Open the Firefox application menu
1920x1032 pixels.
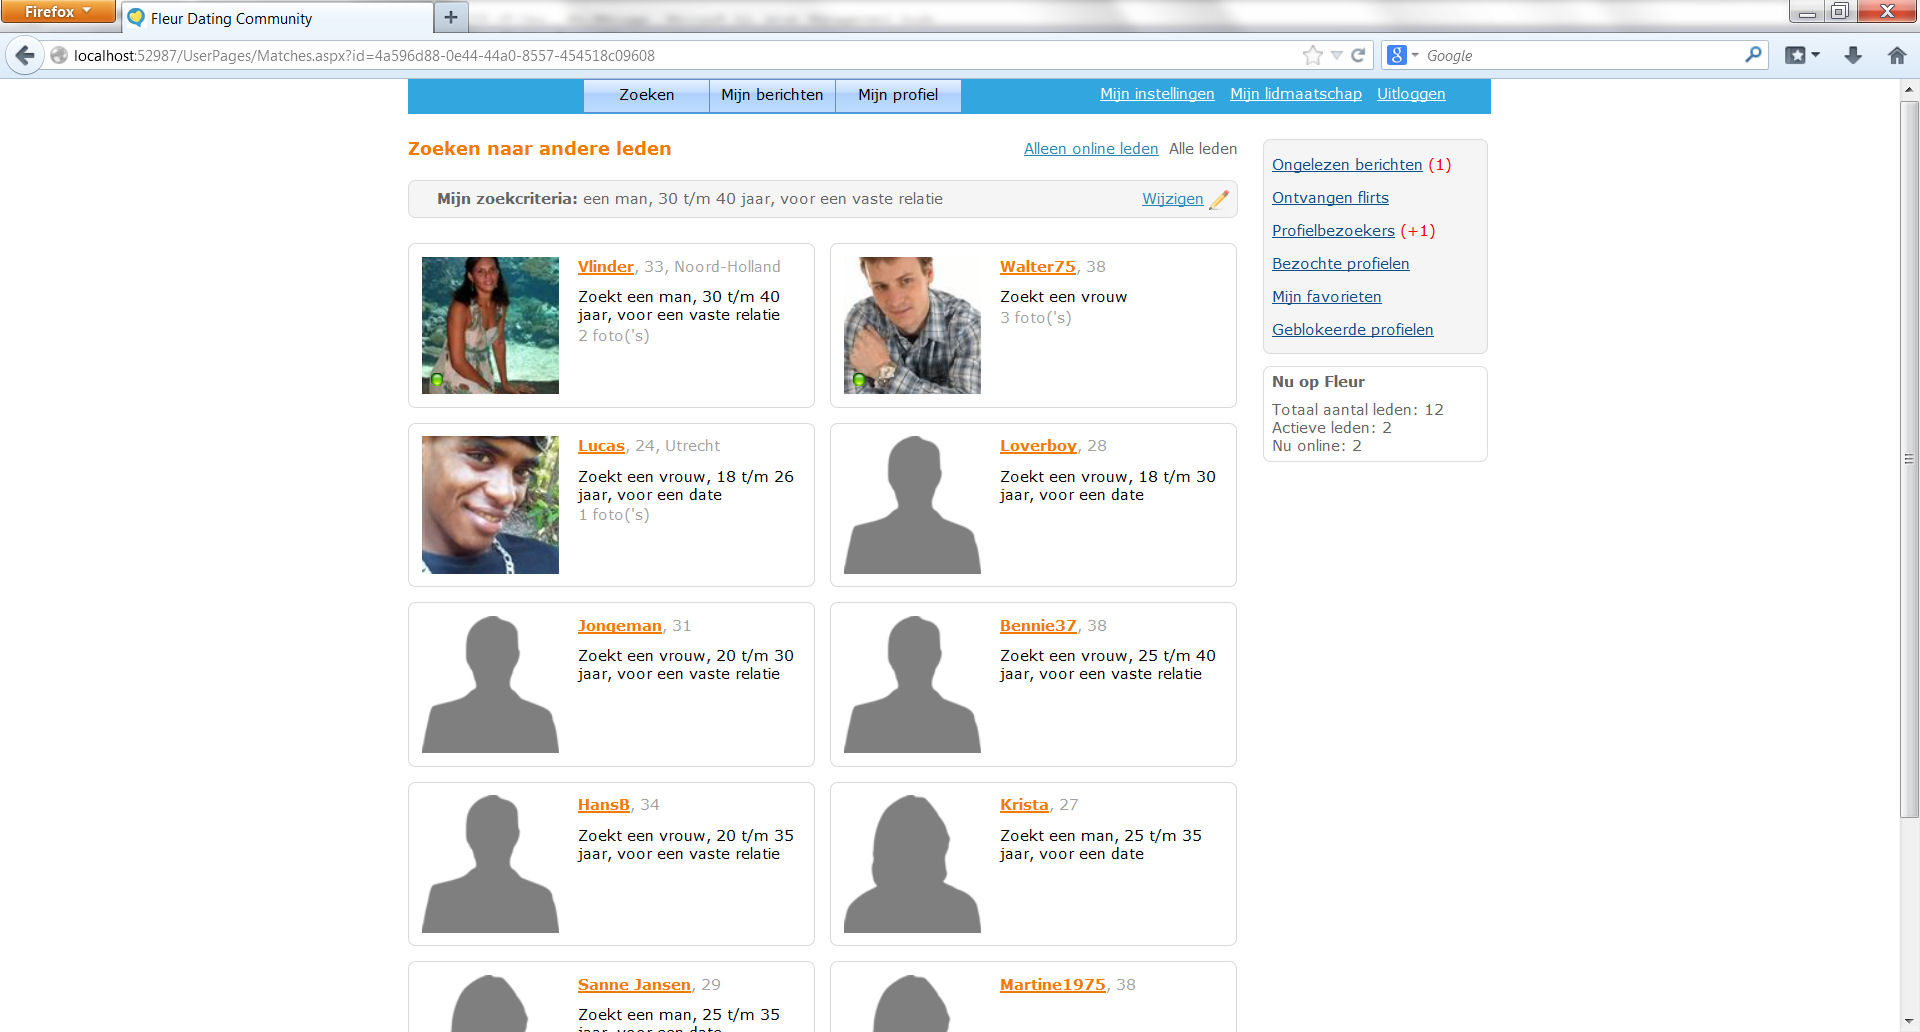tap(57, 11)
